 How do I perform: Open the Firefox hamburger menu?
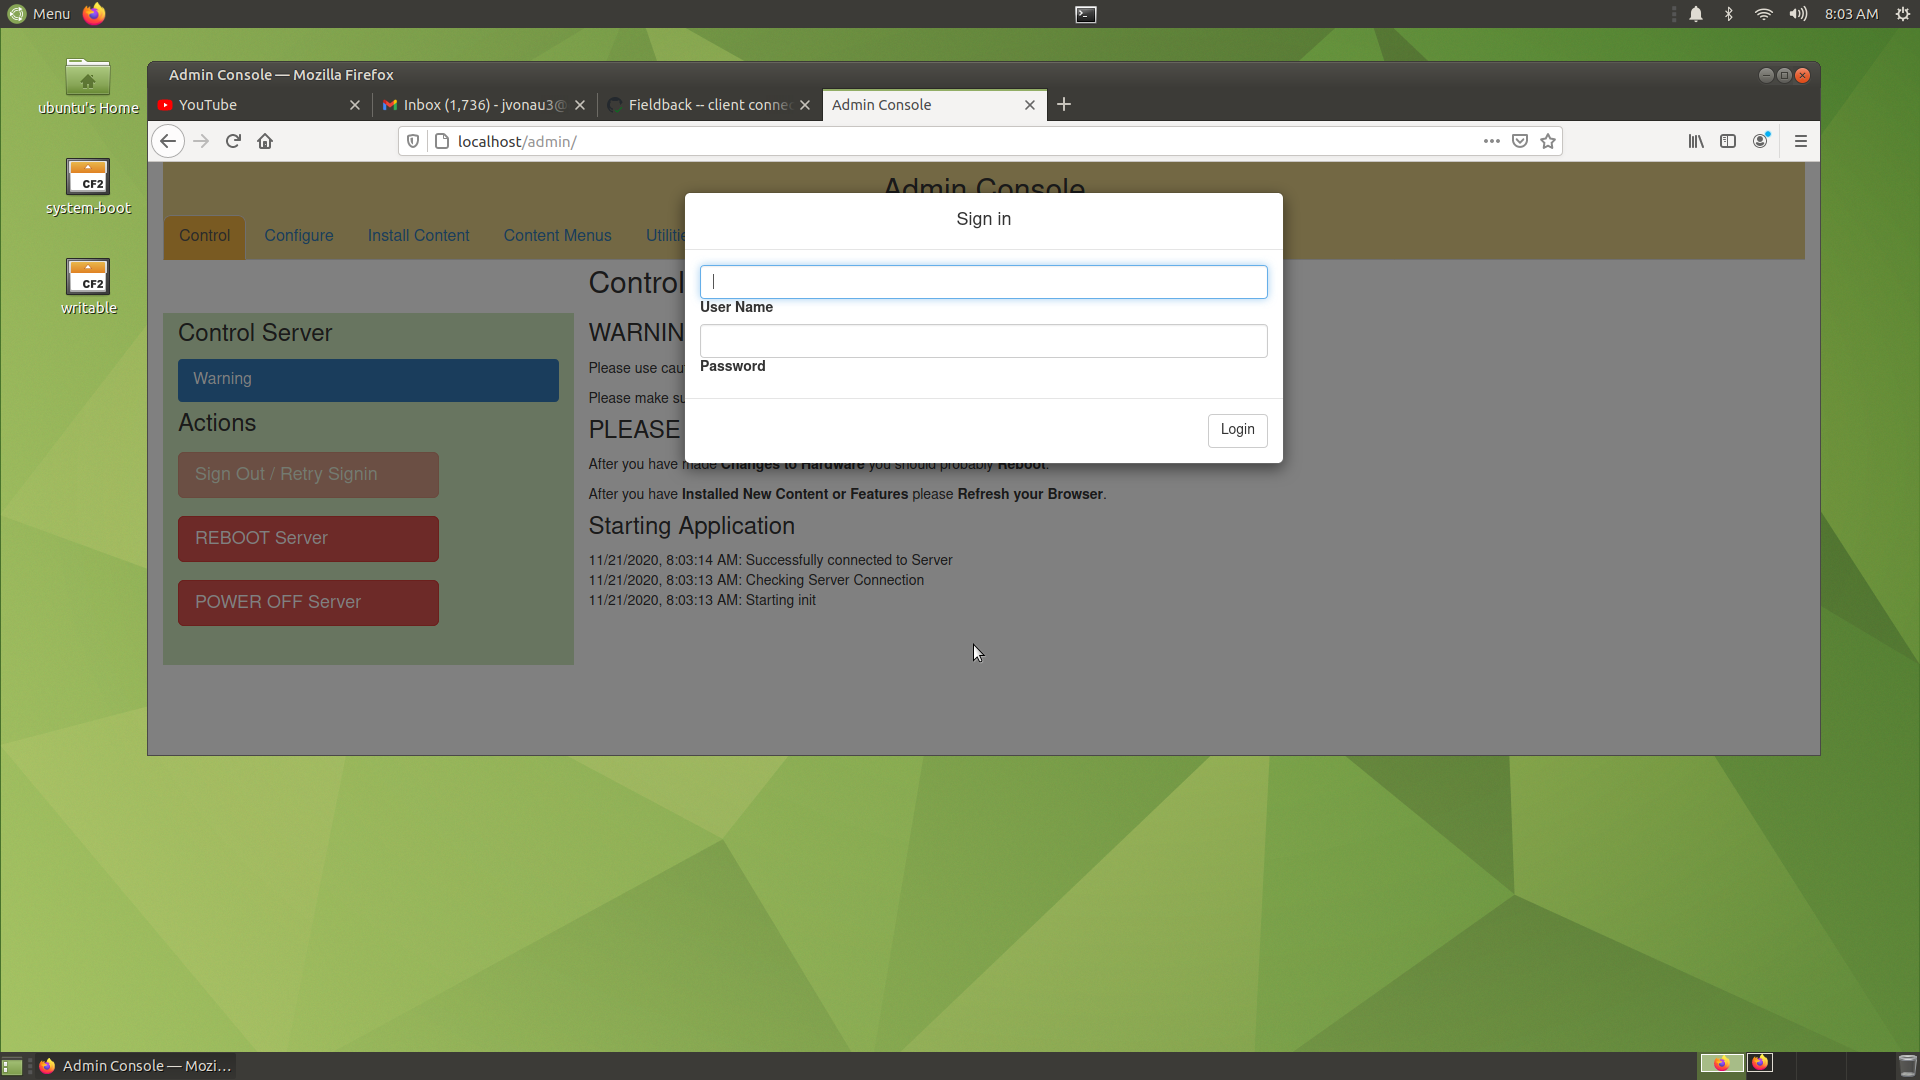[x=1801, y=141]
